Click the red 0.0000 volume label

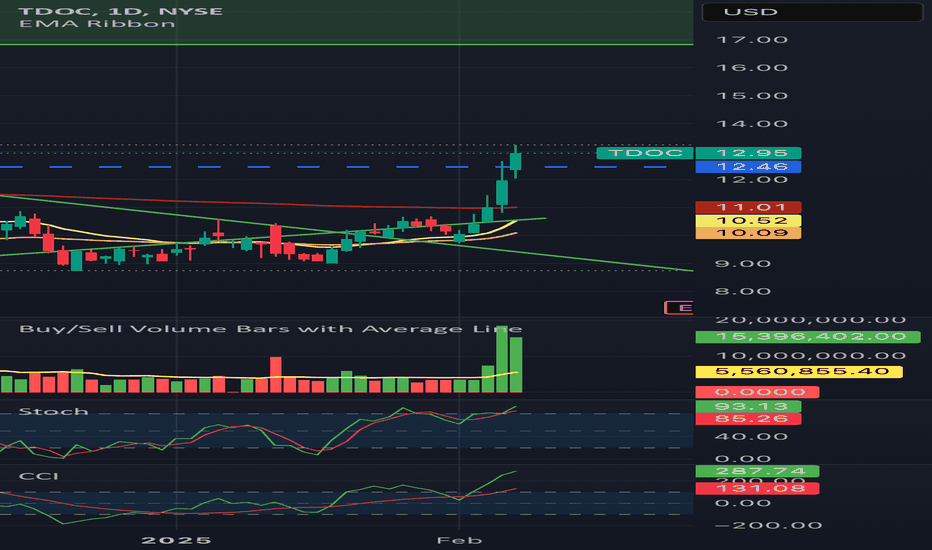click(757, 392)
